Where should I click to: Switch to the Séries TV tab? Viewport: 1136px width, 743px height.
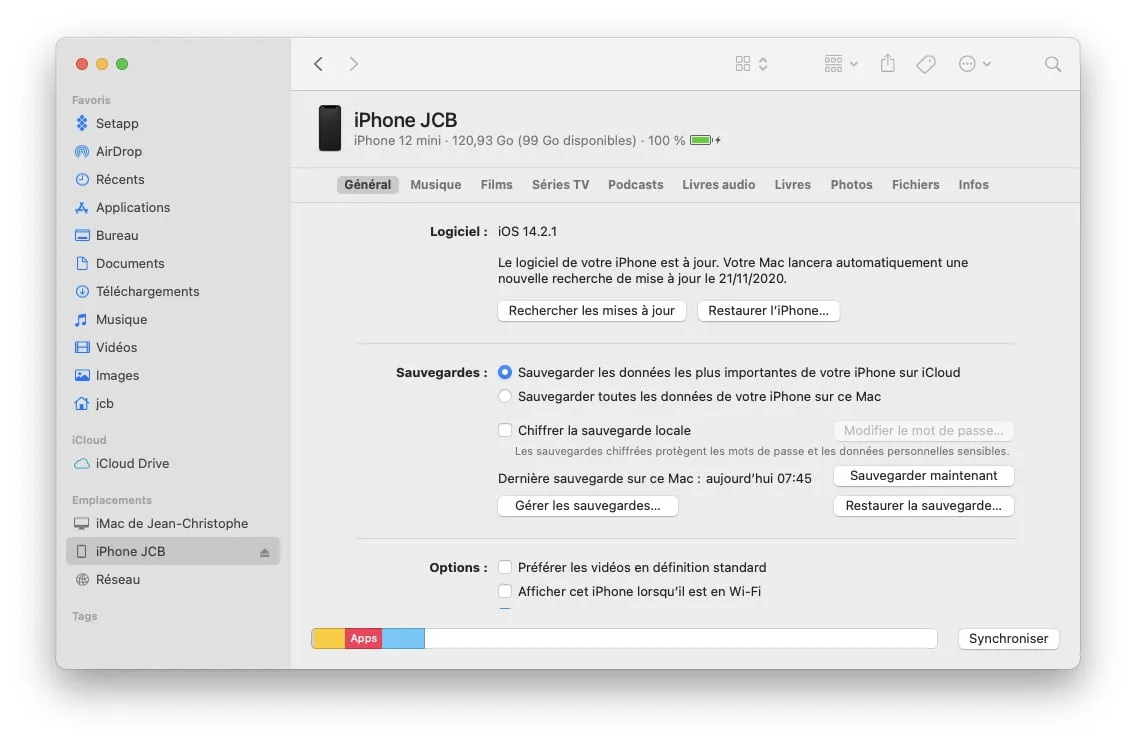[560, 185]
